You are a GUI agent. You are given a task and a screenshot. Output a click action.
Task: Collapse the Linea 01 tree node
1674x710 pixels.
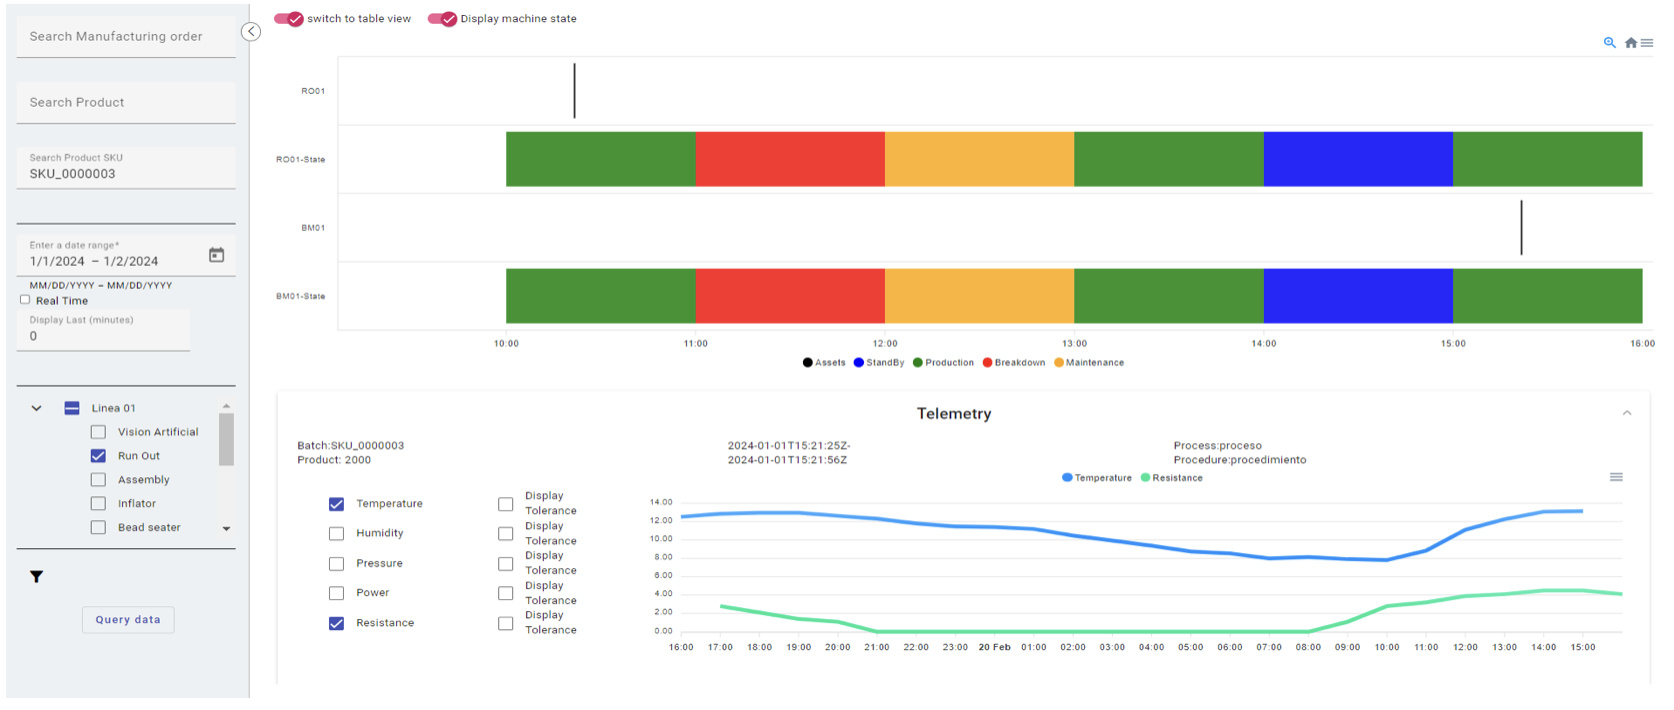coord(37,408)
